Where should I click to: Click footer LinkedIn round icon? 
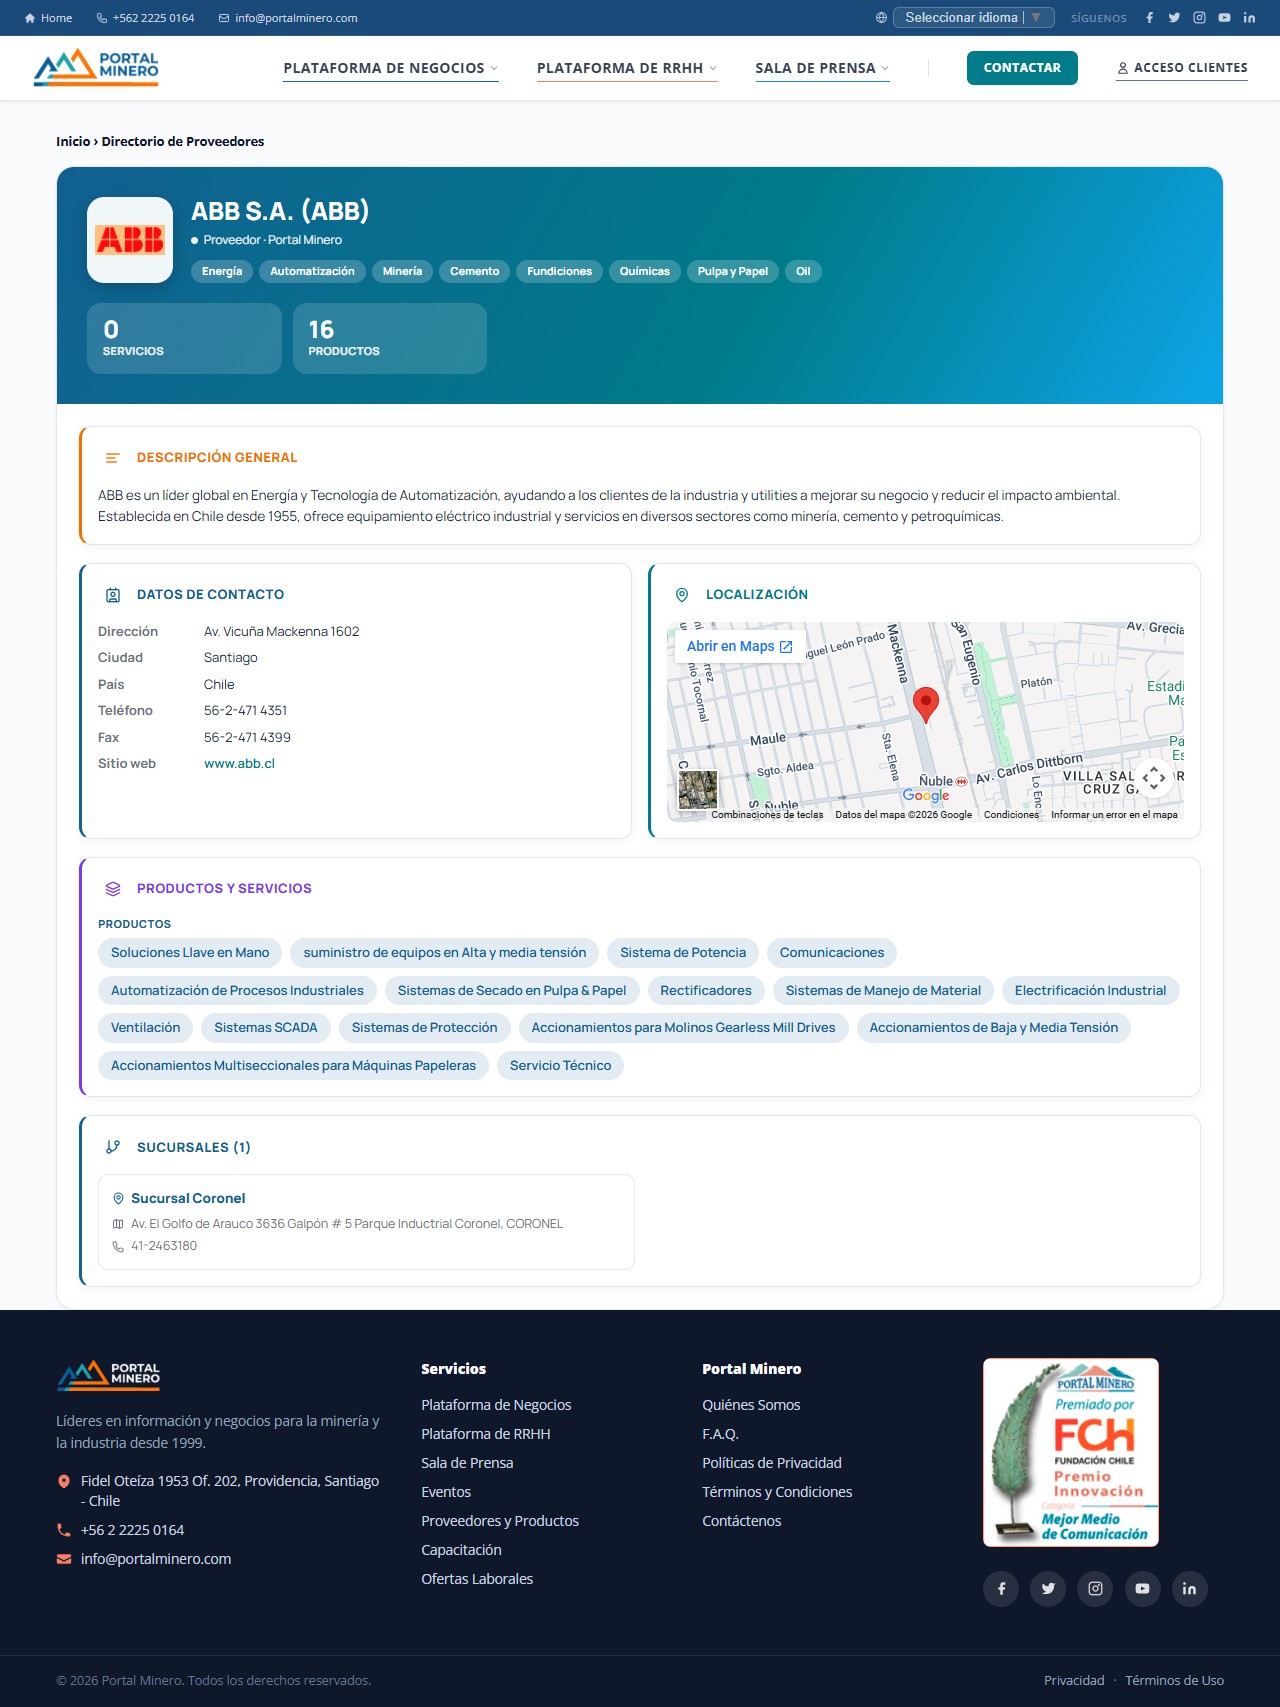click(x=1189, y=1589)
